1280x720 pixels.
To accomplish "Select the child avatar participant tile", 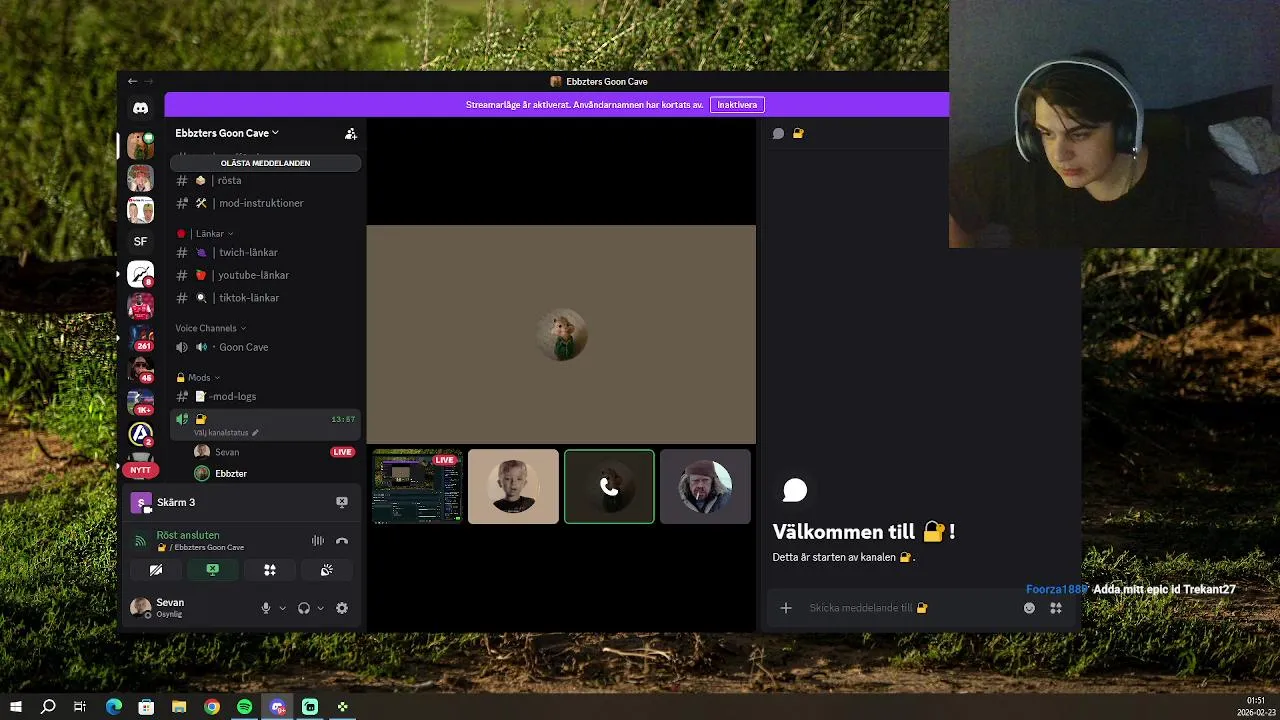I will tap(513, 487).
